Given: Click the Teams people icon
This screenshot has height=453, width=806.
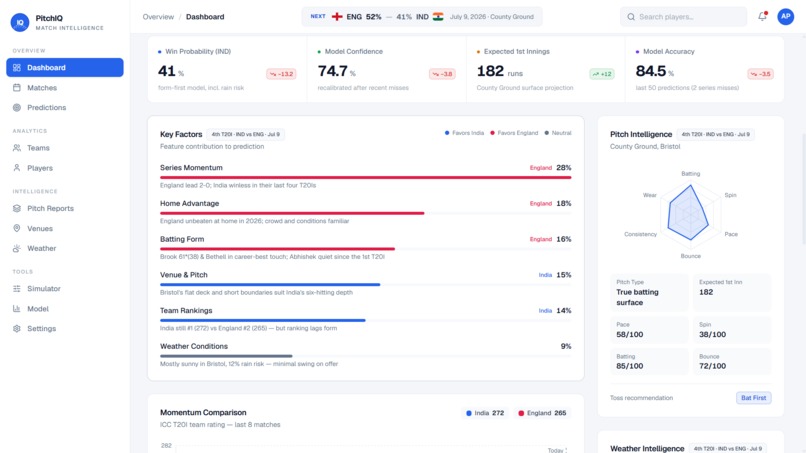Looking at the screenshot, I should (17, 148).
